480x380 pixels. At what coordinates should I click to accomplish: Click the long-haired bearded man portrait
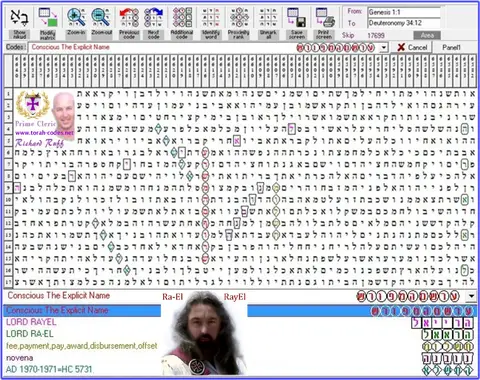(205, 333)
